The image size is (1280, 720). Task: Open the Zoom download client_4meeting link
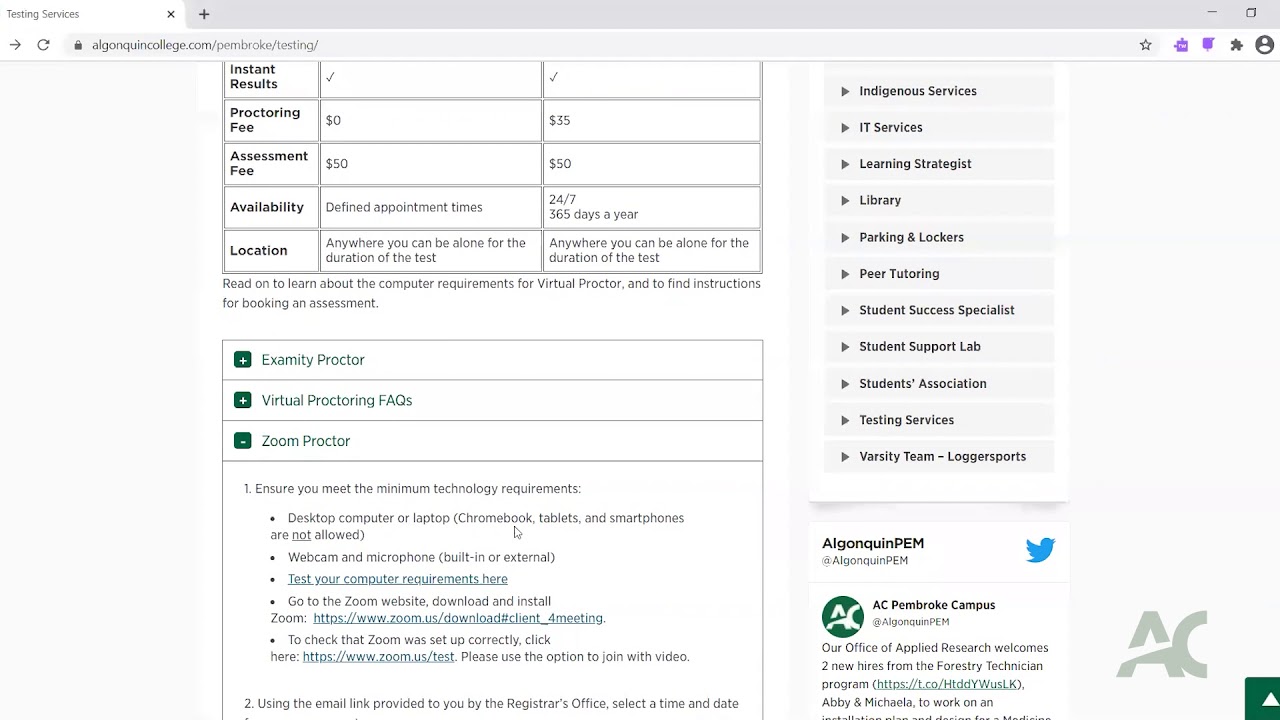tap(458, 618)
